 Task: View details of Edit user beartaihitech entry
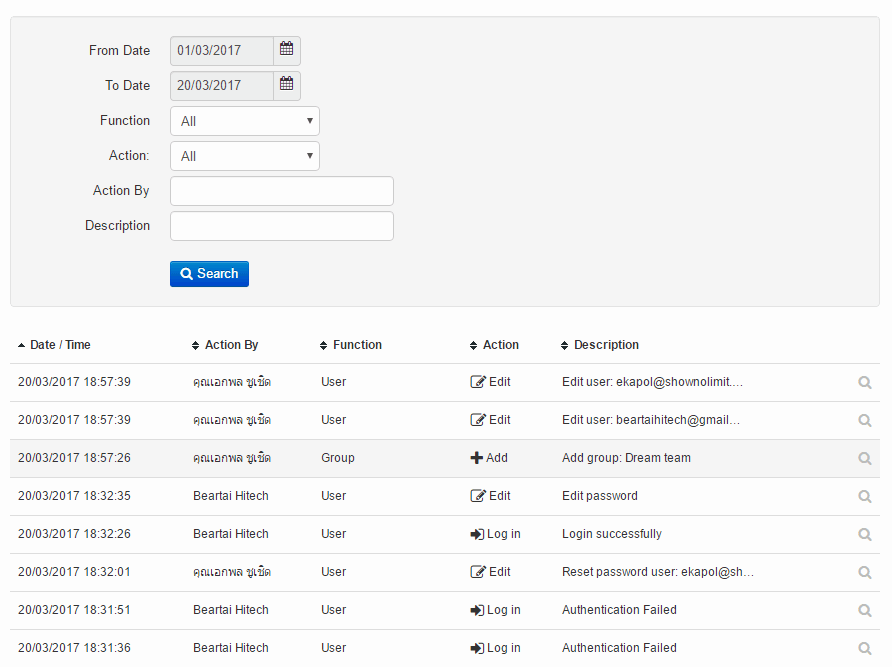(865, 420)
